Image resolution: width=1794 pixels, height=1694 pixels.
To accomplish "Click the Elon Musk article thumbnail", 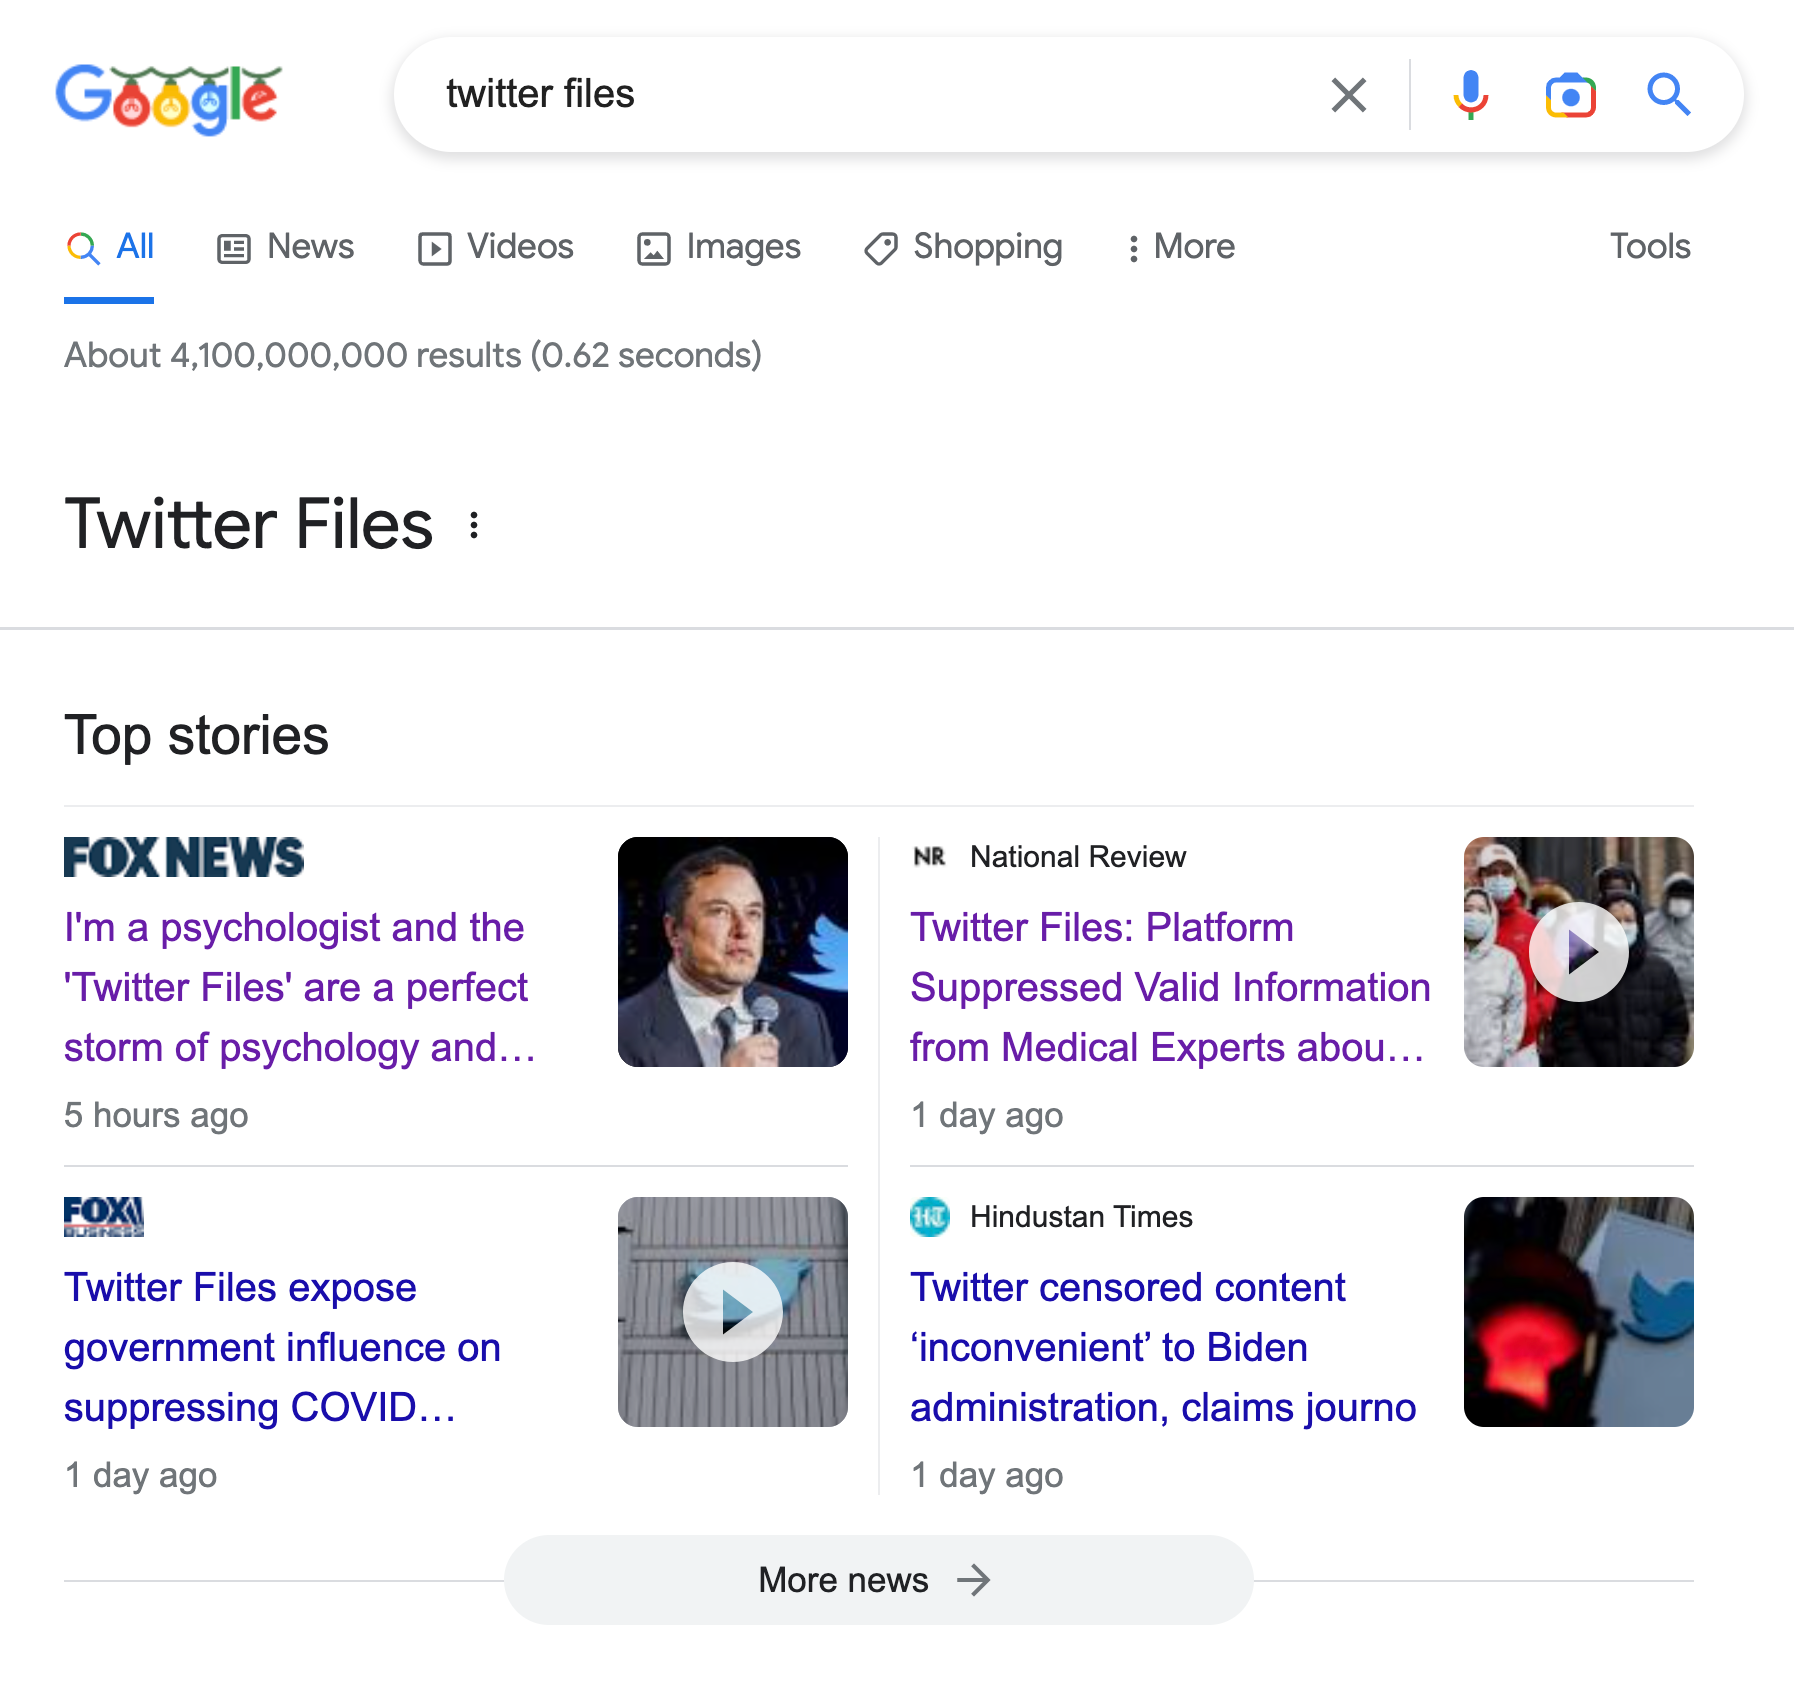I will 732,952.
